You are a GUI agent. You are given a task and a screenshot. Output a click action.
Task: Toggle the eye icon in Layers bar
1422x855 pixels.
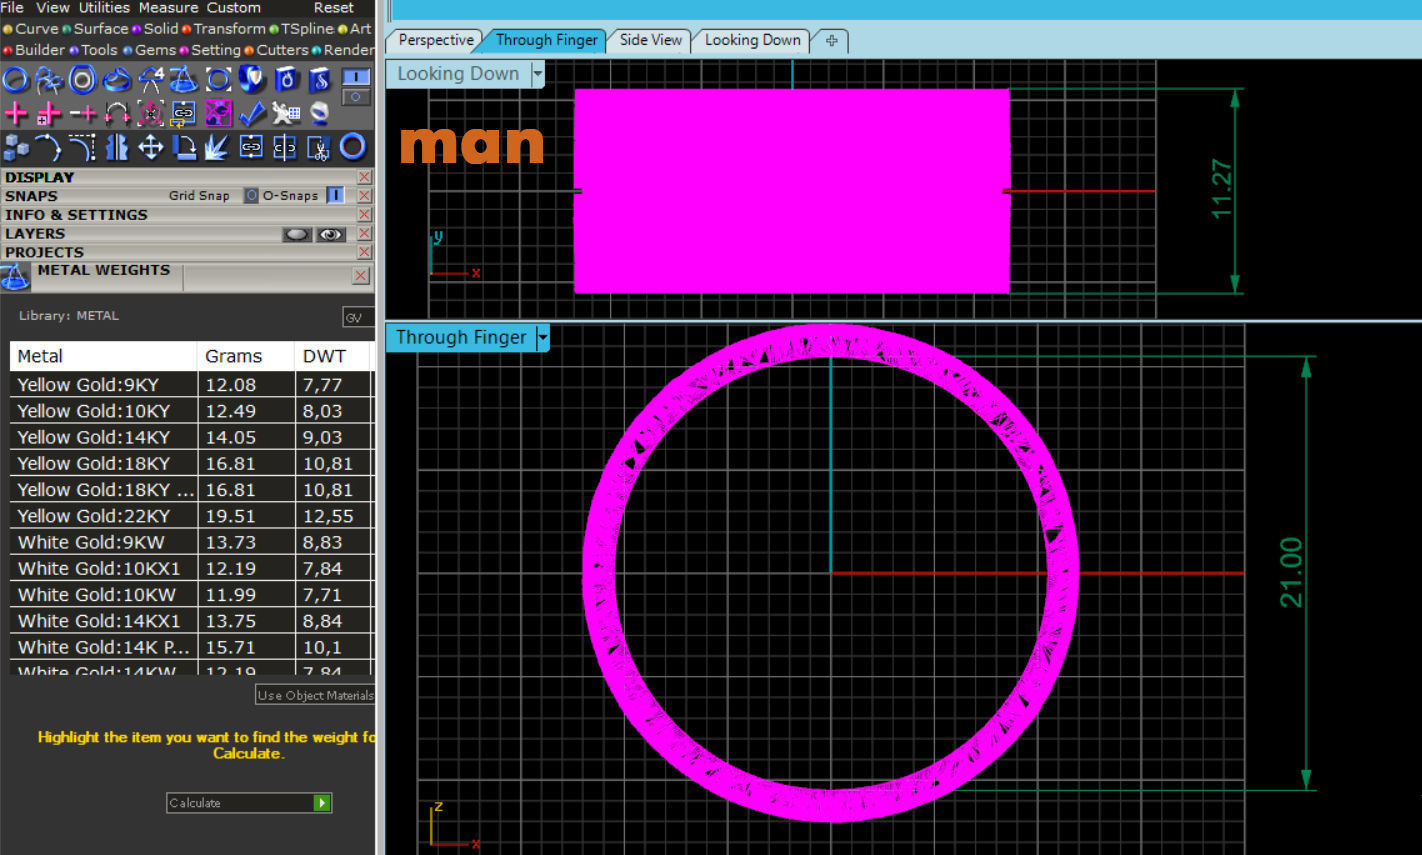[331, 234]
